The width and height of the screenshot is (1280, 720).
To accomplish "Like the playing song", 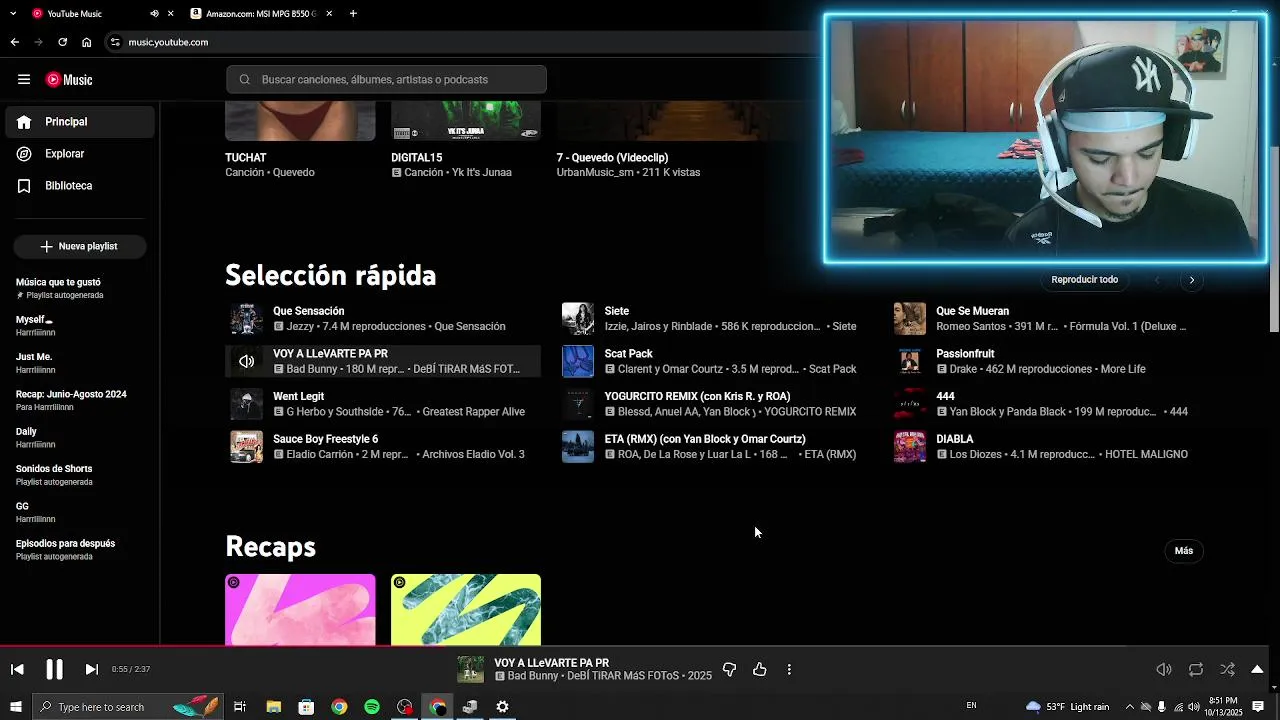I will click(760, 669).
